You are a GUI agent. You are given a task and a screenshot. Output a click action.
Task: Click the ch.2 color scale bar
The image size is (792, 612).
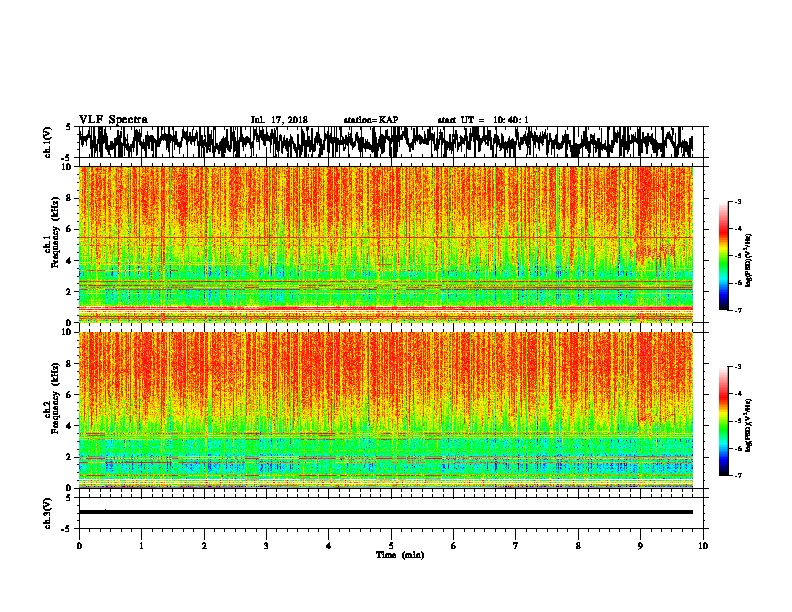tap(724, 421)
